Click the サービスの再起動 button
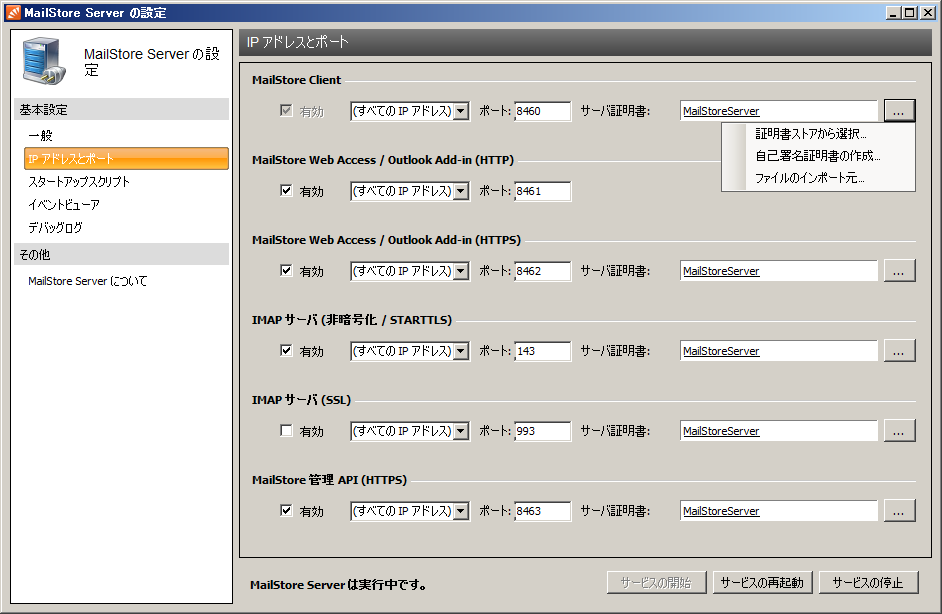This screenshot has height=614, width=942. click(x=761, y=583)
